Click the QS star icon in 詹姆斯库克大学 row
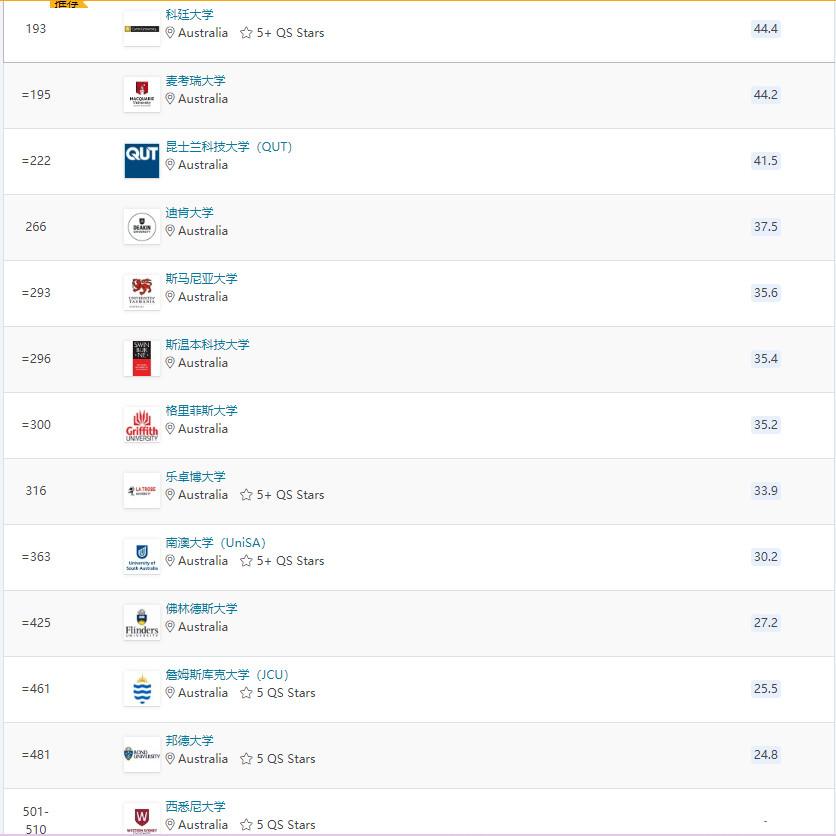 [x=246, y=693]
